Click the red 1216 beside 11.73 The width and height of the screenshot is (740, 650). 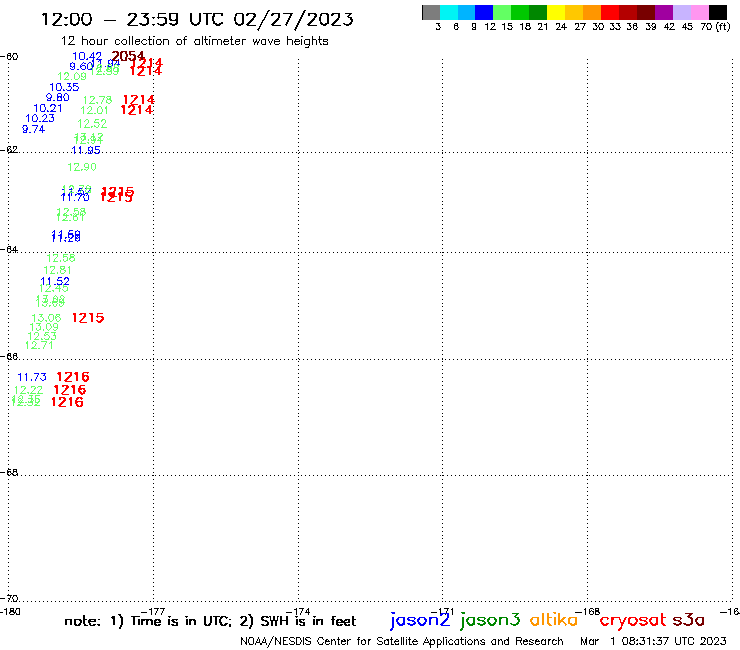click(x=73, y=377)
